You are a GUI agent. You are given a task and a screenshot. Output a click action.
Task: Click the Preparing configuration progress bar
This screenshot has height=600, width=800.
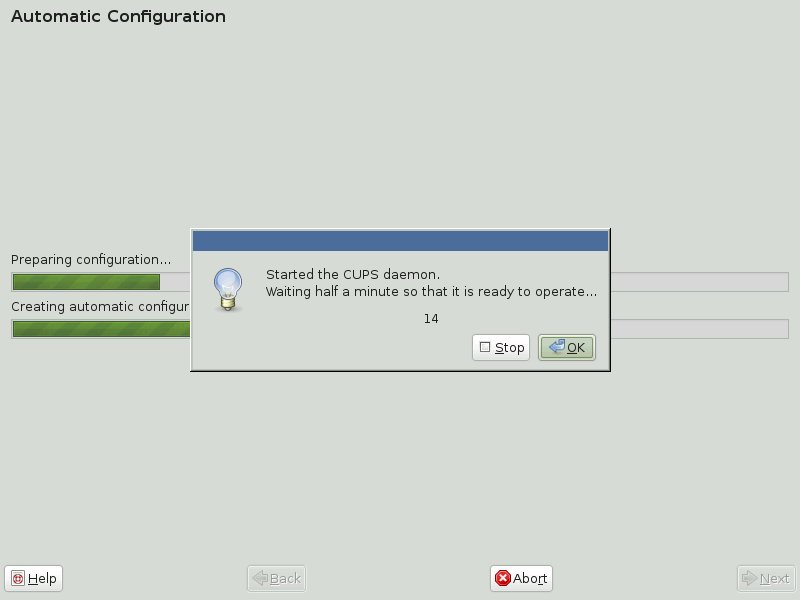[400, 282]
